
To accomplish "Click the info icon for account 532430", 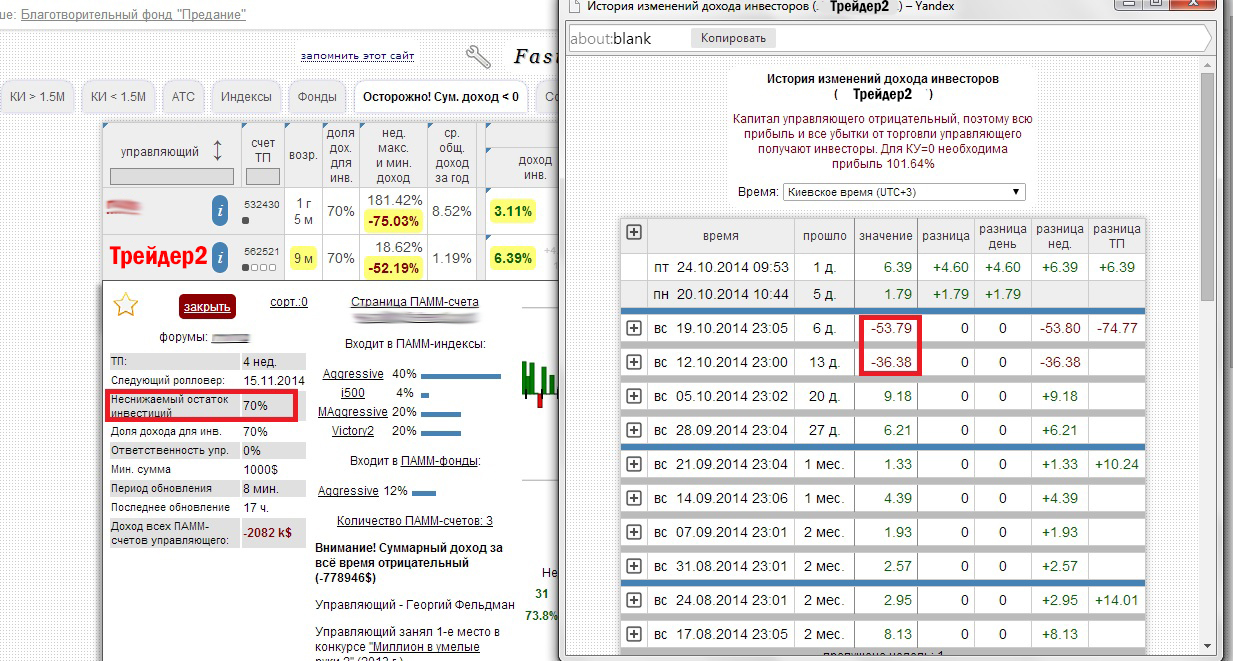I will (221, 211).
